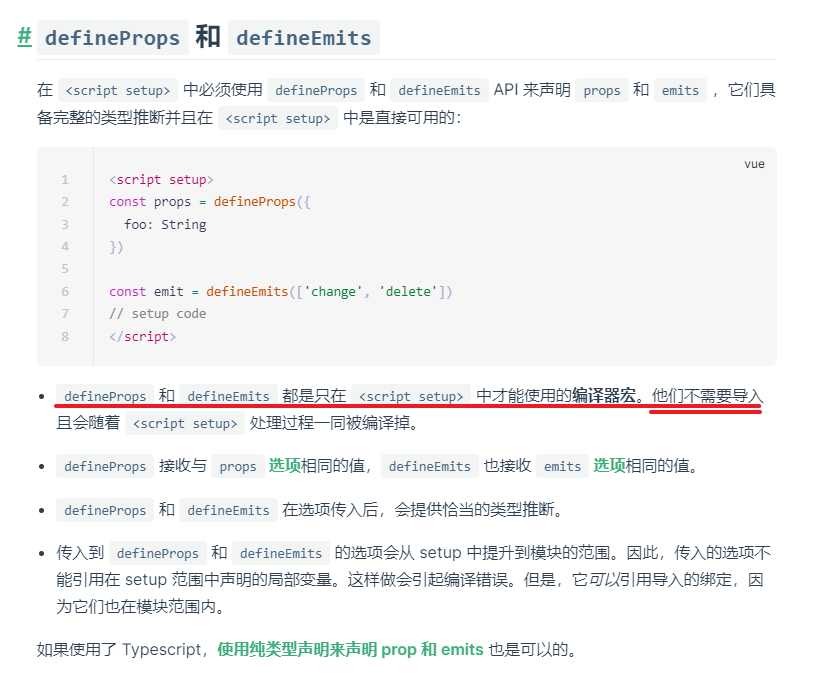Click code line 'const props = defineProps({'
This screenshot has width=826, height=673.
(210, 202)
